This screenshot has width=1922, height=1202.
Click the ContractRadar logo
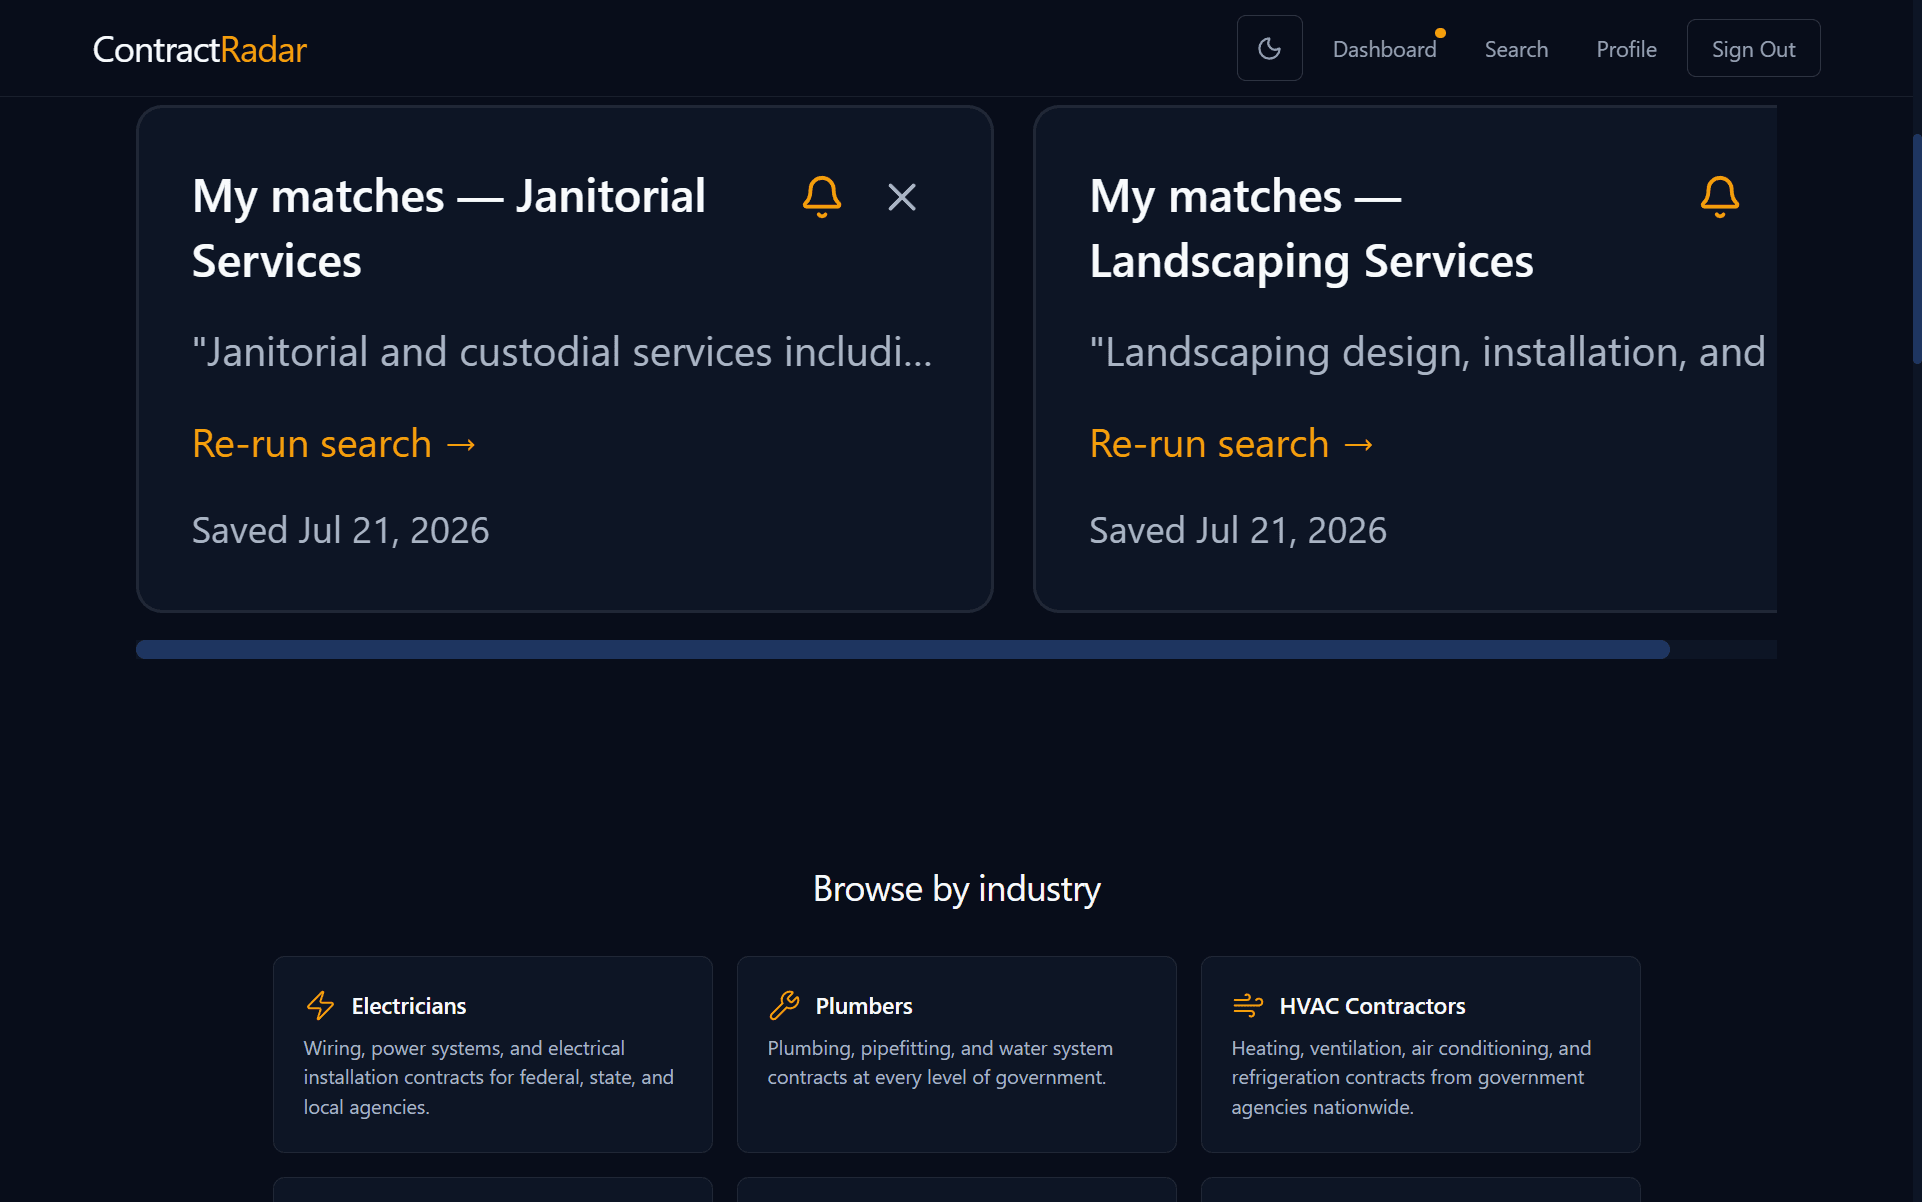pos(199,49)
